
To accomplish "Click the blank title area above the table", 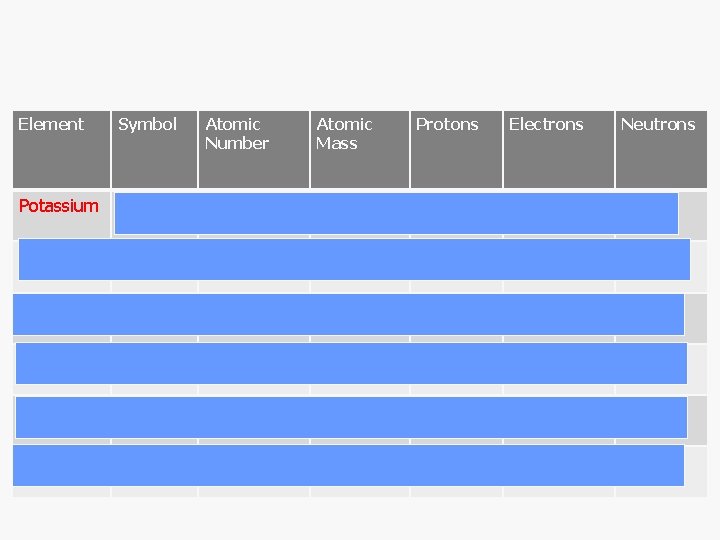I will (360, 55).
